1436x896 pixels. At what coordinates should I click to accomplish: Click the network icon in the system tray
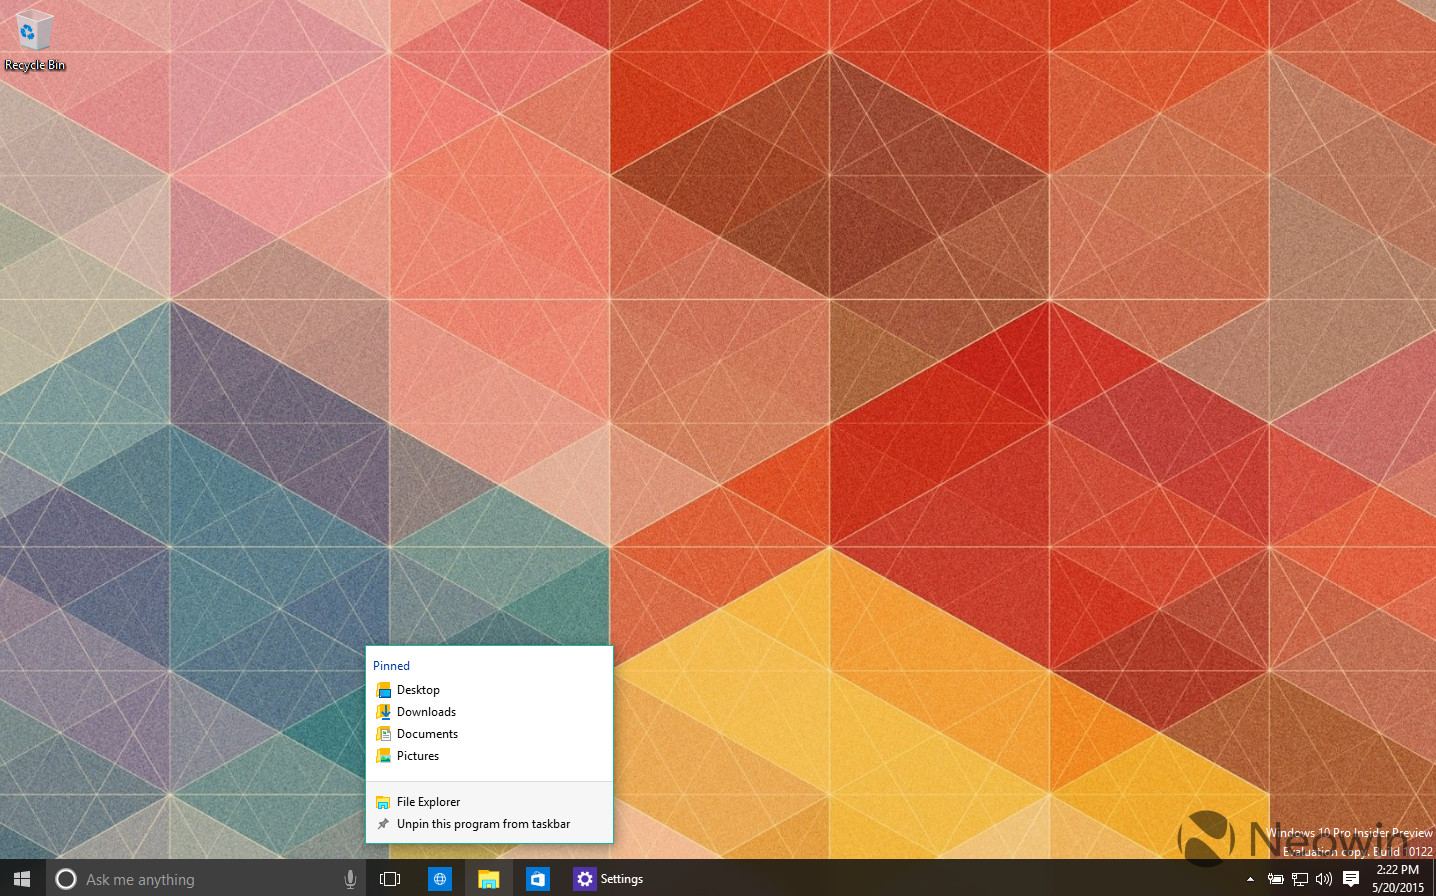[x=1299, y=878]
